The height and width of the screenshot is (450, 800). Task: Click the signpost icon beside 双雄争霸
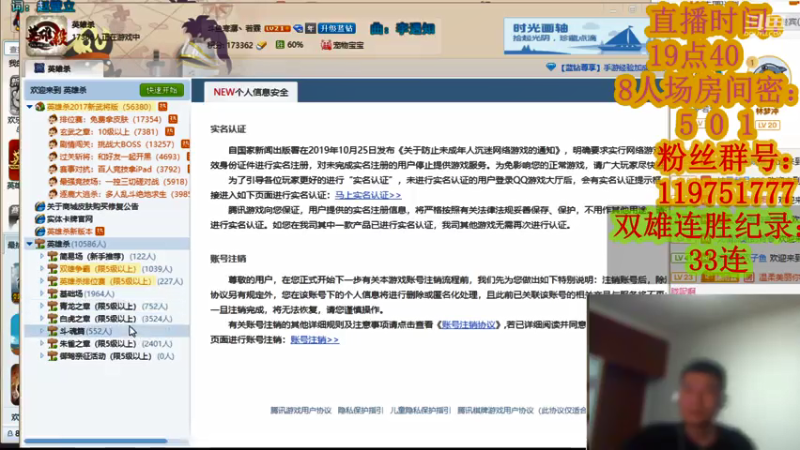tap(53, 269)
